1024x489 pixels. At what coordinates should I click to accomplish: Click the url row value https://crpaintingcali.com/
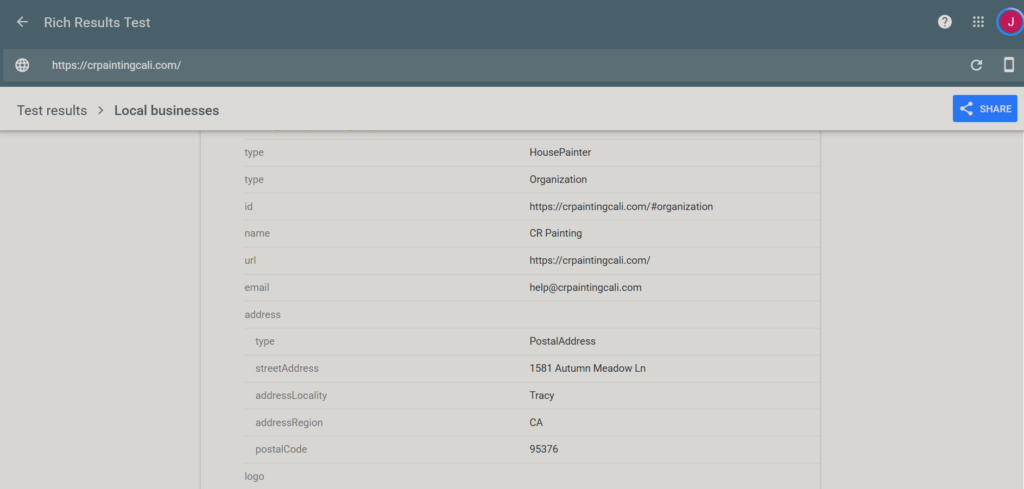[x=590, y=260]
